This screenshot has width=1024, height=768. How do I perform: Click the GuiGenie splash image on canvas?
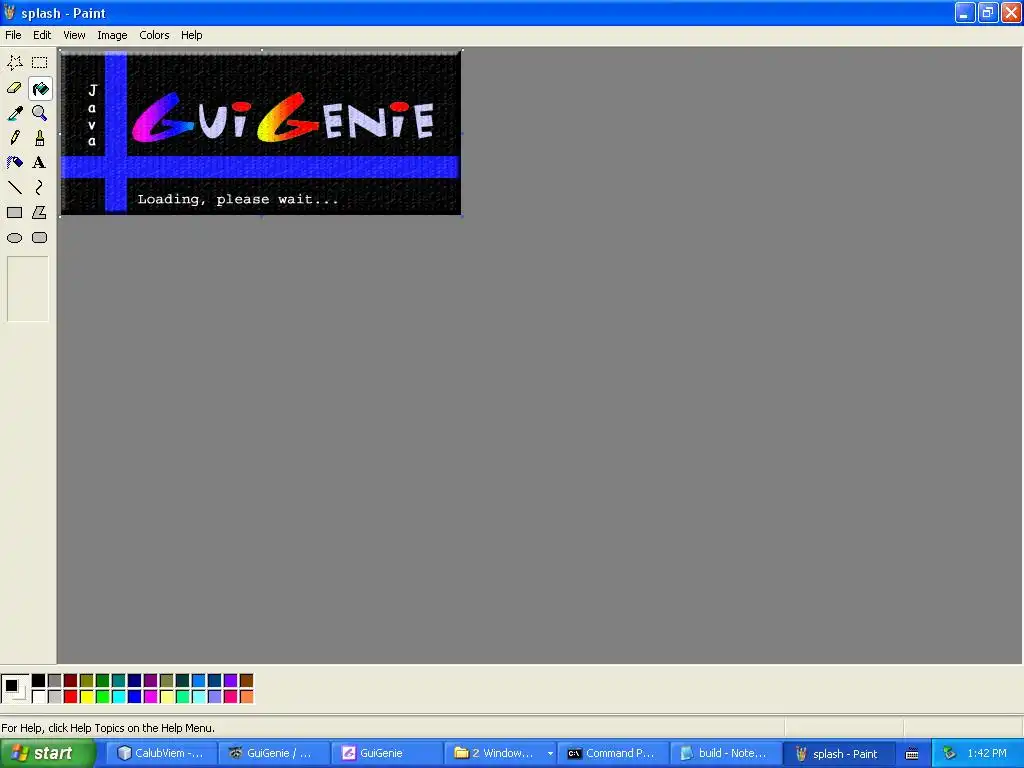(x=261, y=133)
